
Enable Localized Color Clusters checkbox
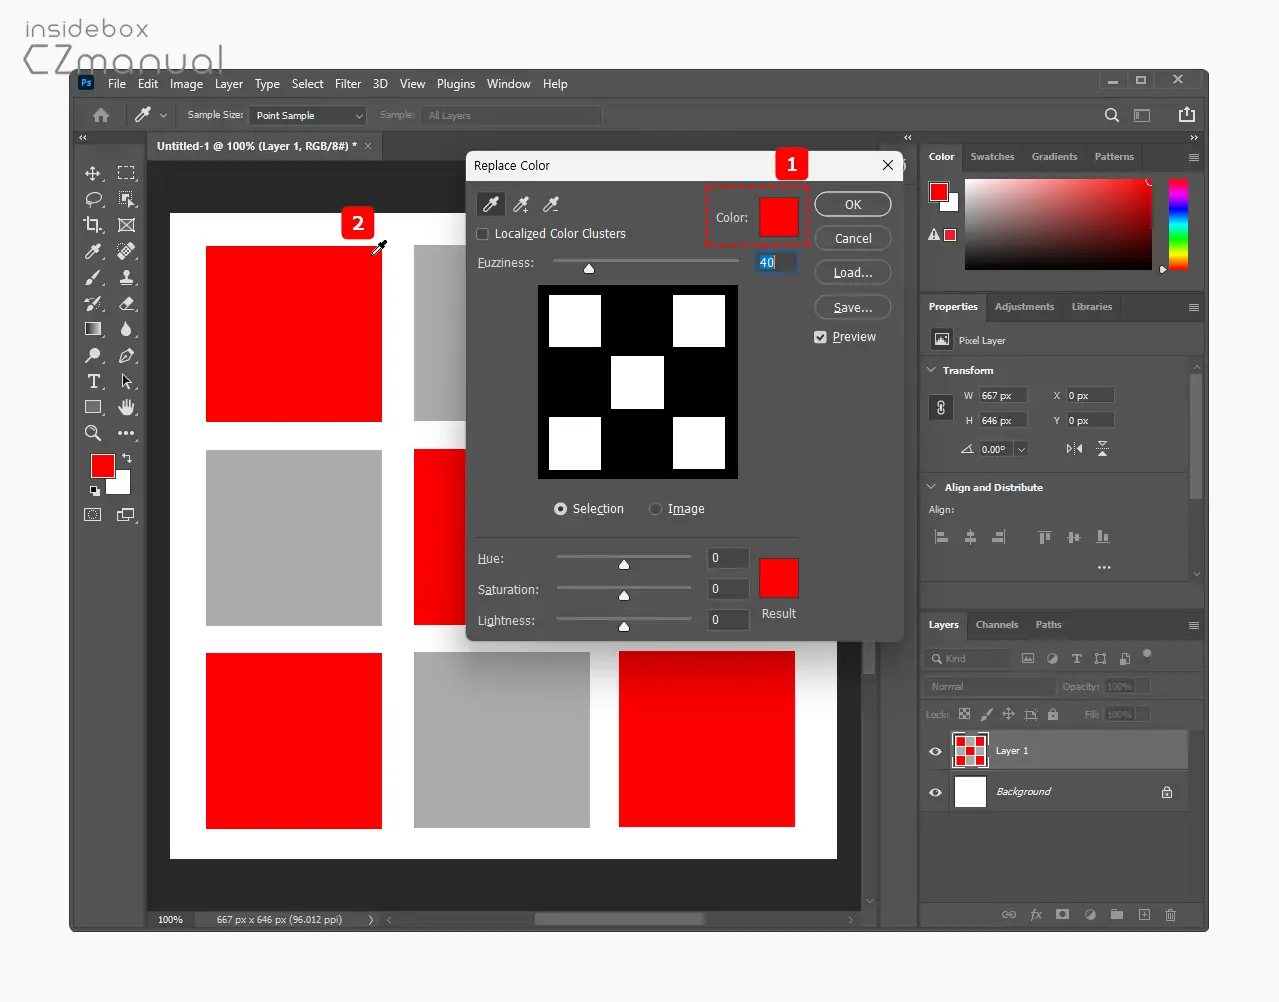[483, 234]
